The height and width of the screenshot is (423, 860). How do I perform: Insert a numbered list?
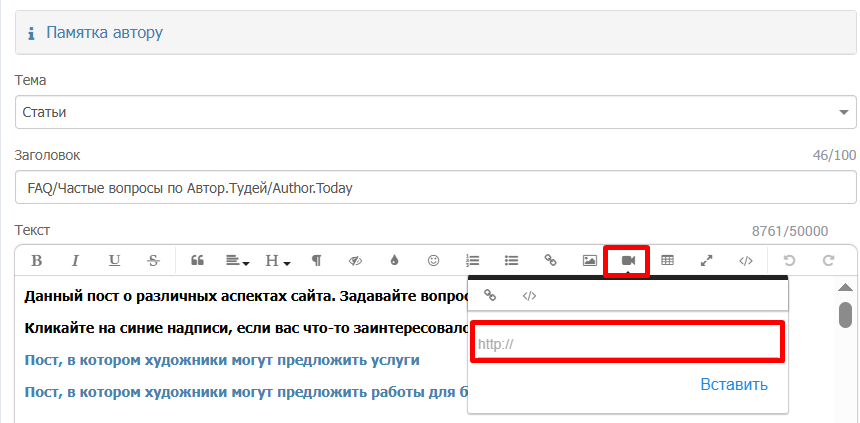[x=473, y=261]
